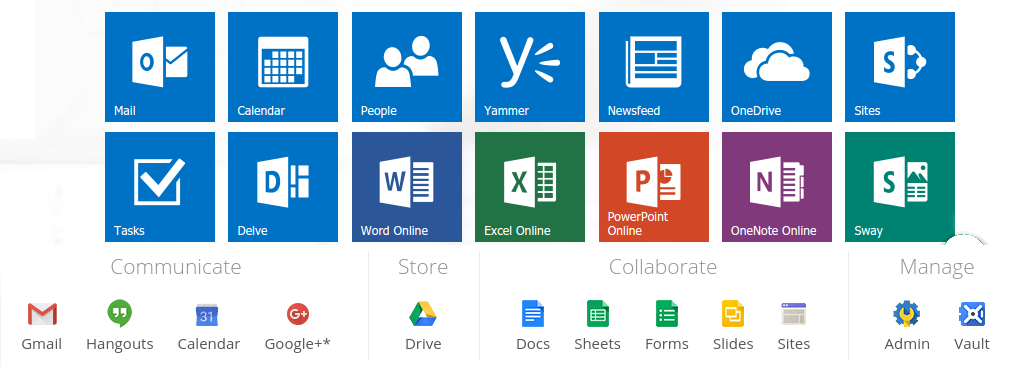Open the Office 365 Calendar tile
This screenshot has height=367, width=1015.
click(283, 67)
